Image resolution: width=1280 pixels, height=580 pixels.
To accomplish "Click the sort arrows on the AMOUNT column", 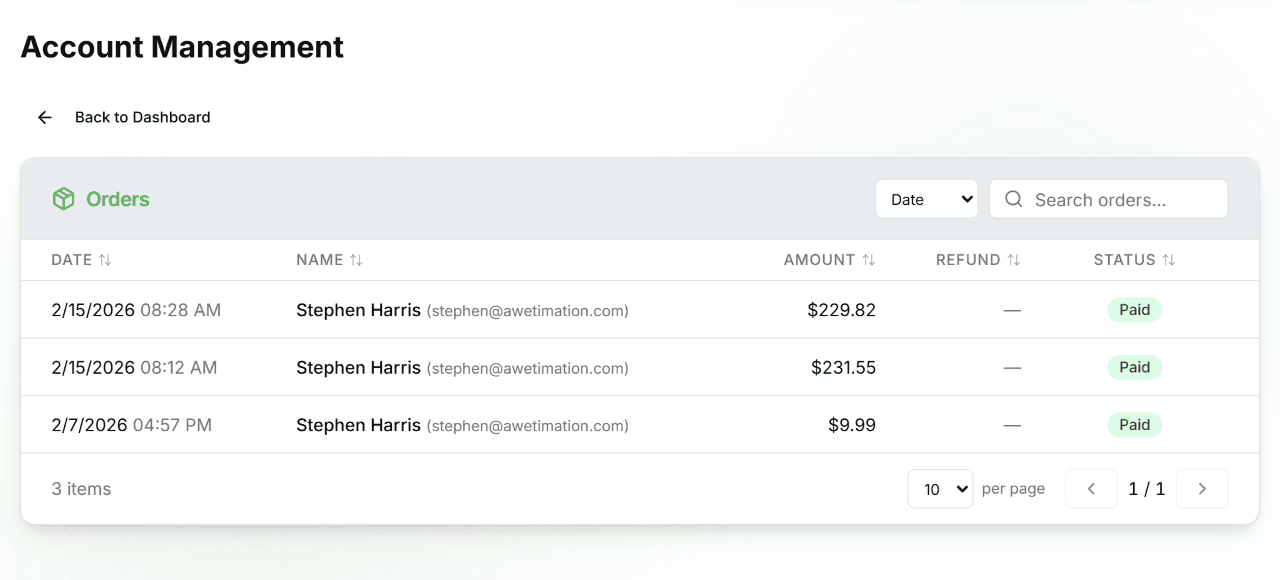I will [869, 259].
